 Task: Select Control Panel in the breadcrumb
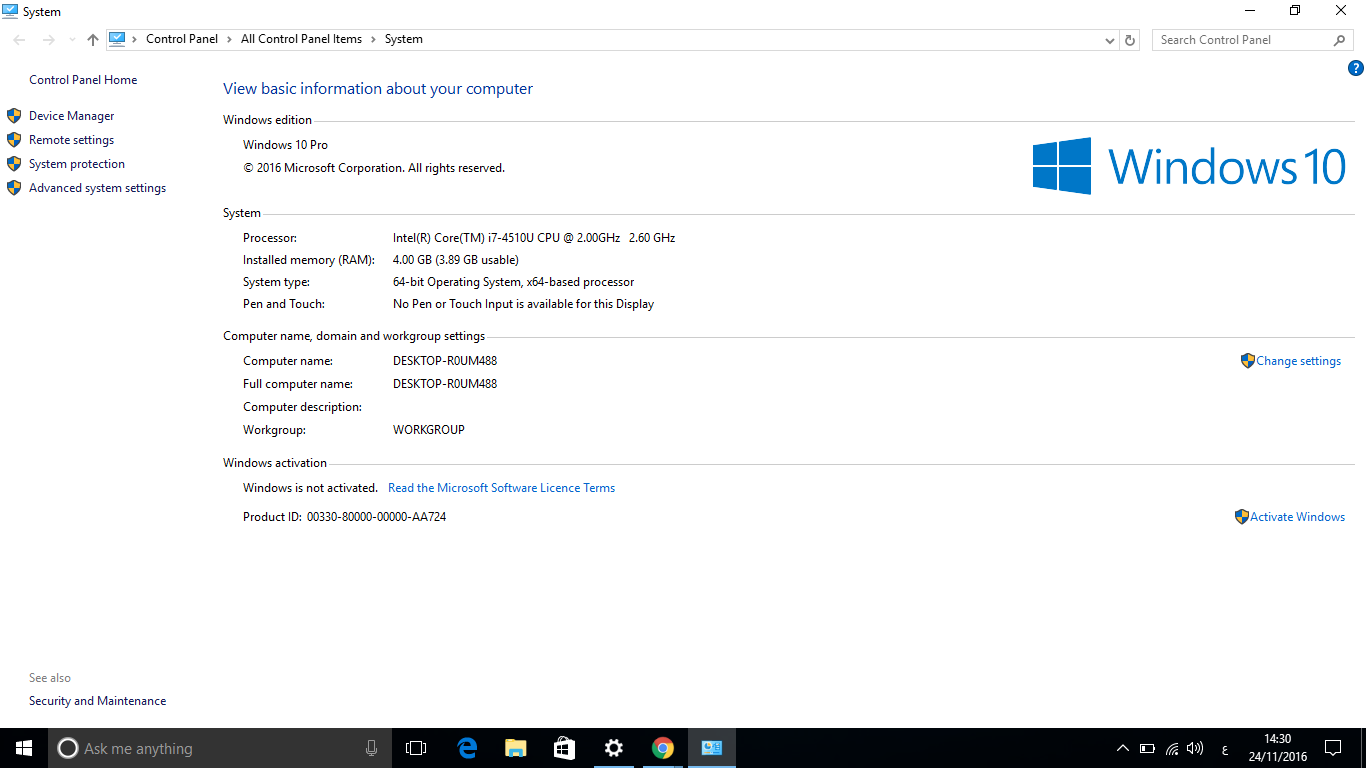[x=182, y=39]
